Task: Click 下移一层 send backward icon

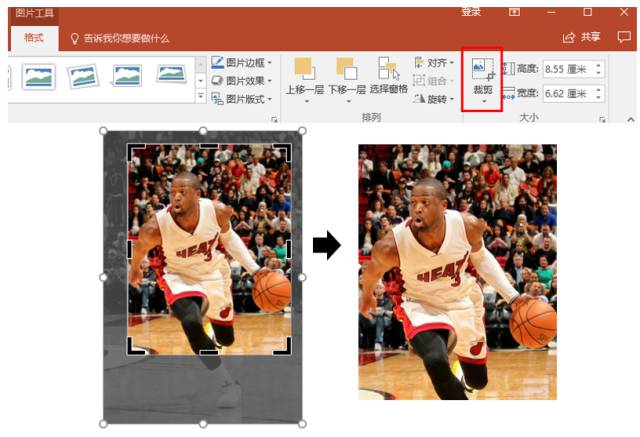Action: click(347, 68)
